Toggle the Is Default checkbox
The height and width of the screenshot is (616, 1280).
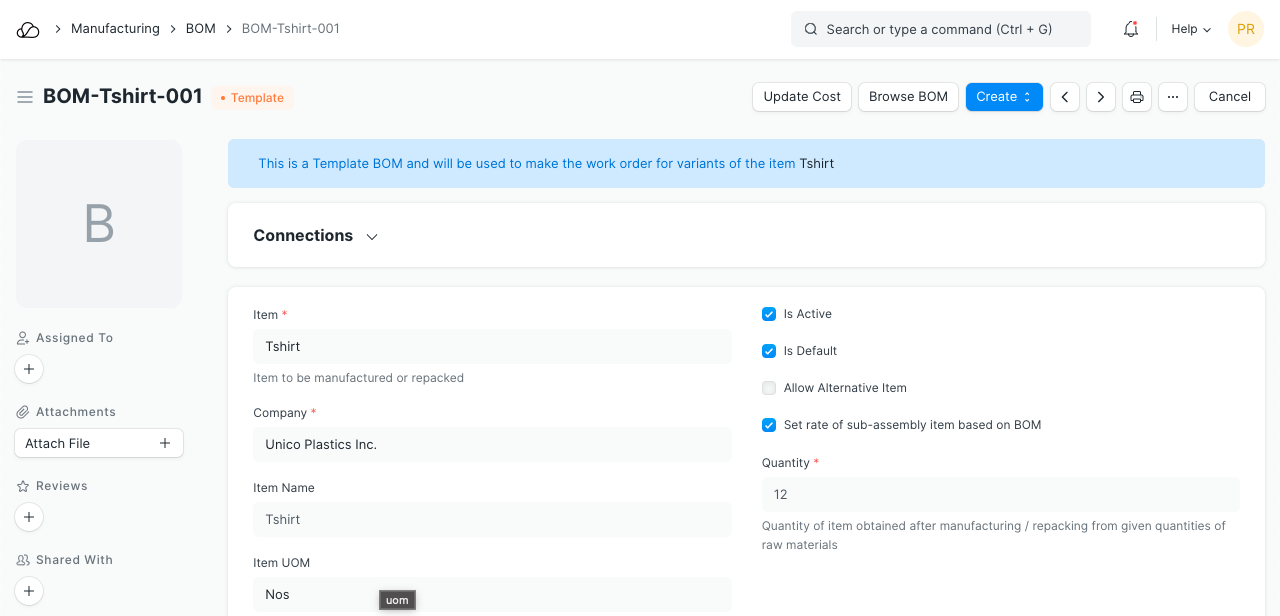pos(769,351)
